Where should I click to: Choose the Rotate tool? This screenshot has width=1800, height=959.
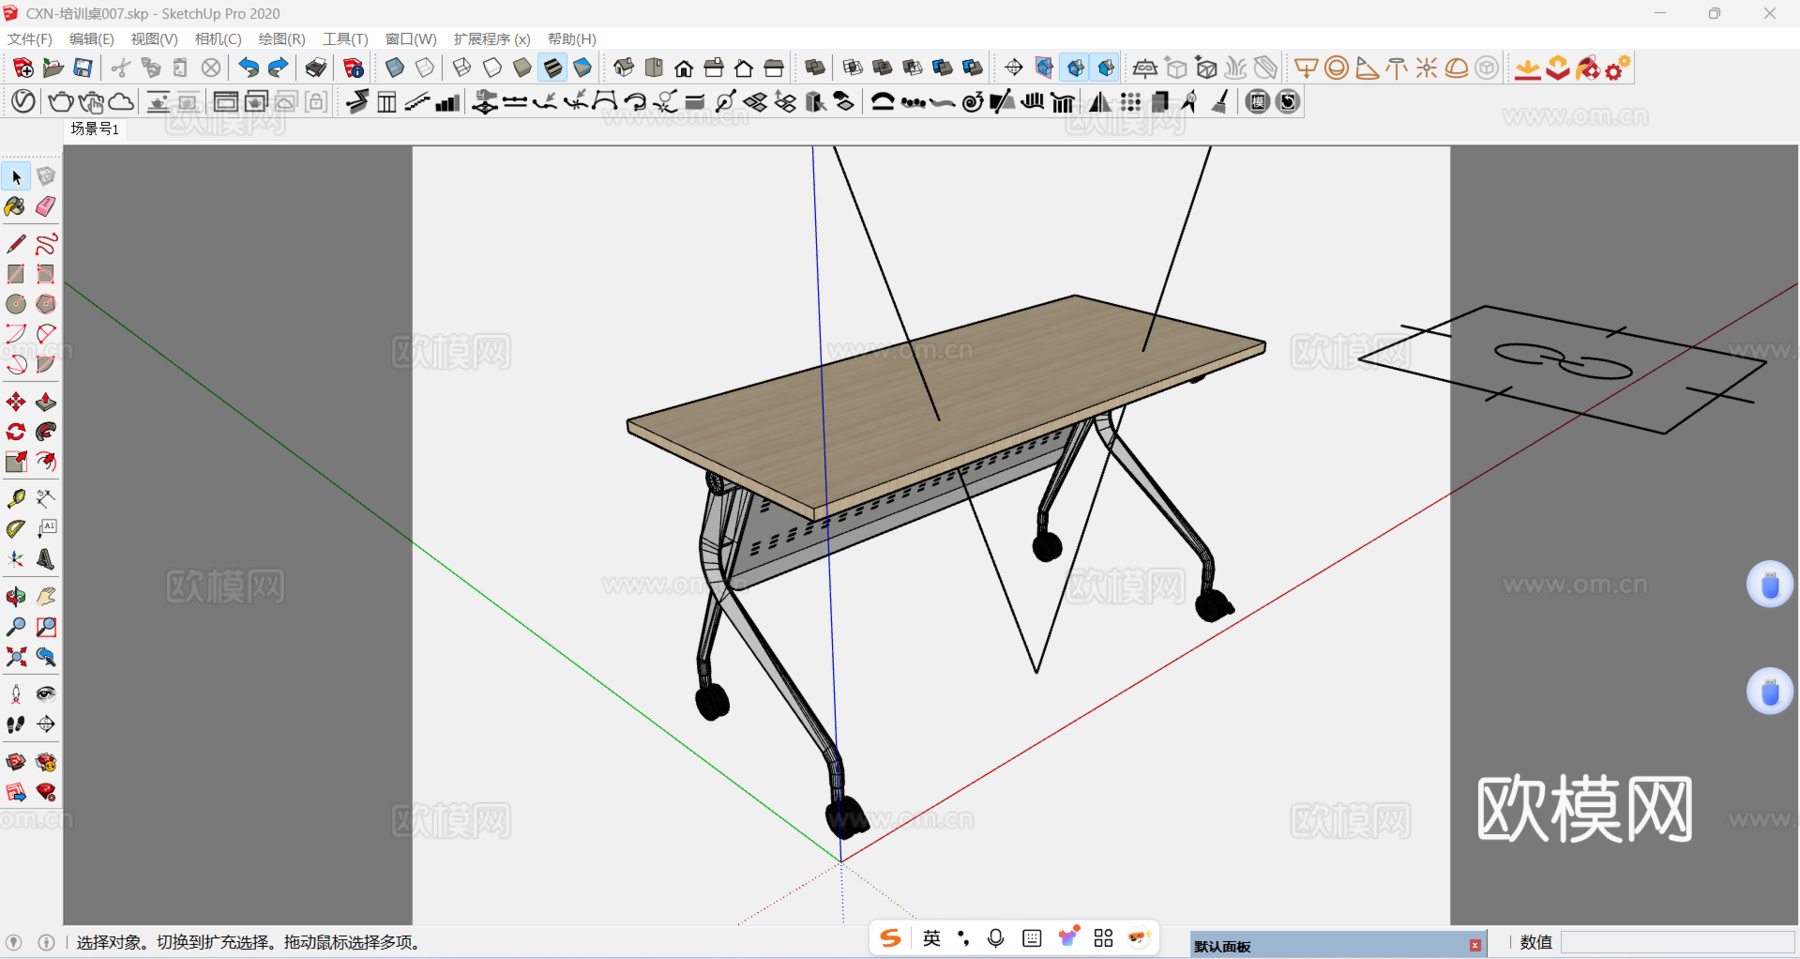pos(16,432)
